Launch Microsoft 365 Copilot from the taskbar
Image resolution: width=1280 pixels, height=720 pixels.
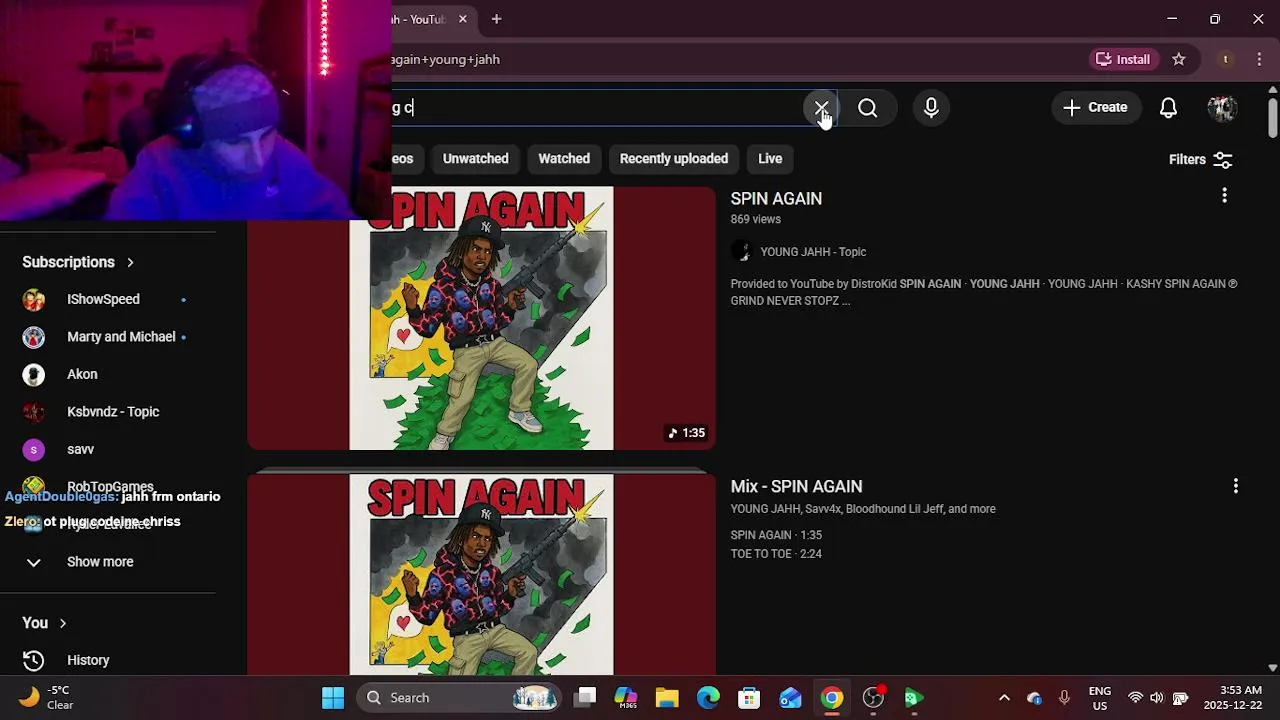pyautogui.click(x=627, y=698)
